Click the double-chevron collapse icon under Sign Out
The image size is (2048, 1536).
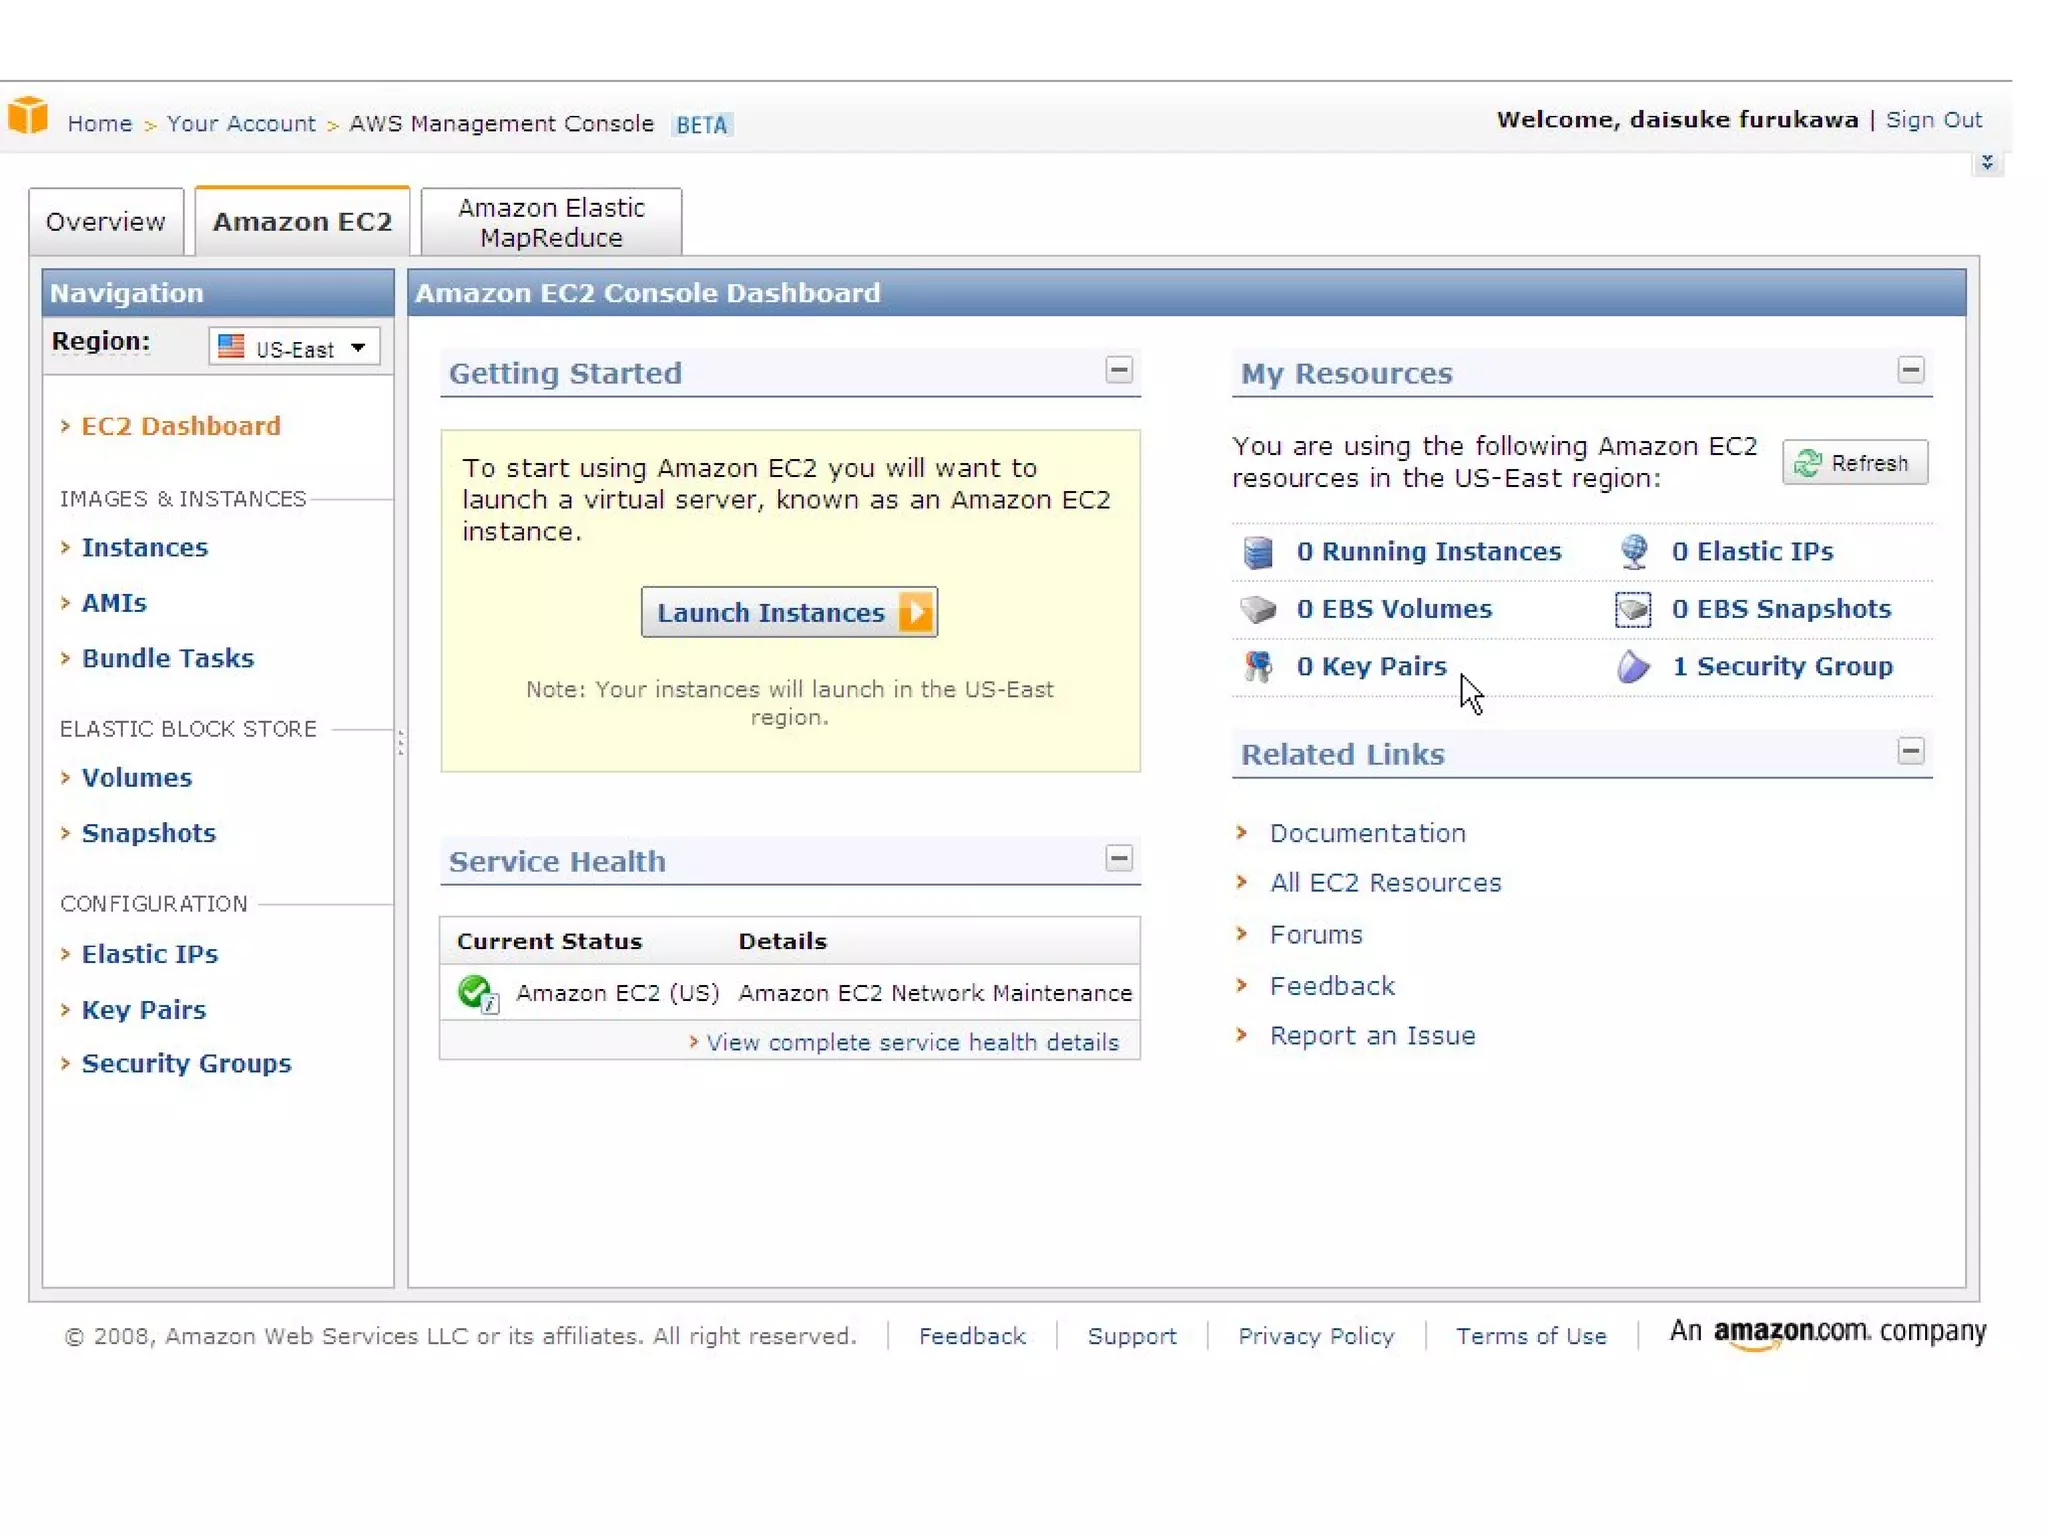pyautogui.click(x=1986, y=162)
